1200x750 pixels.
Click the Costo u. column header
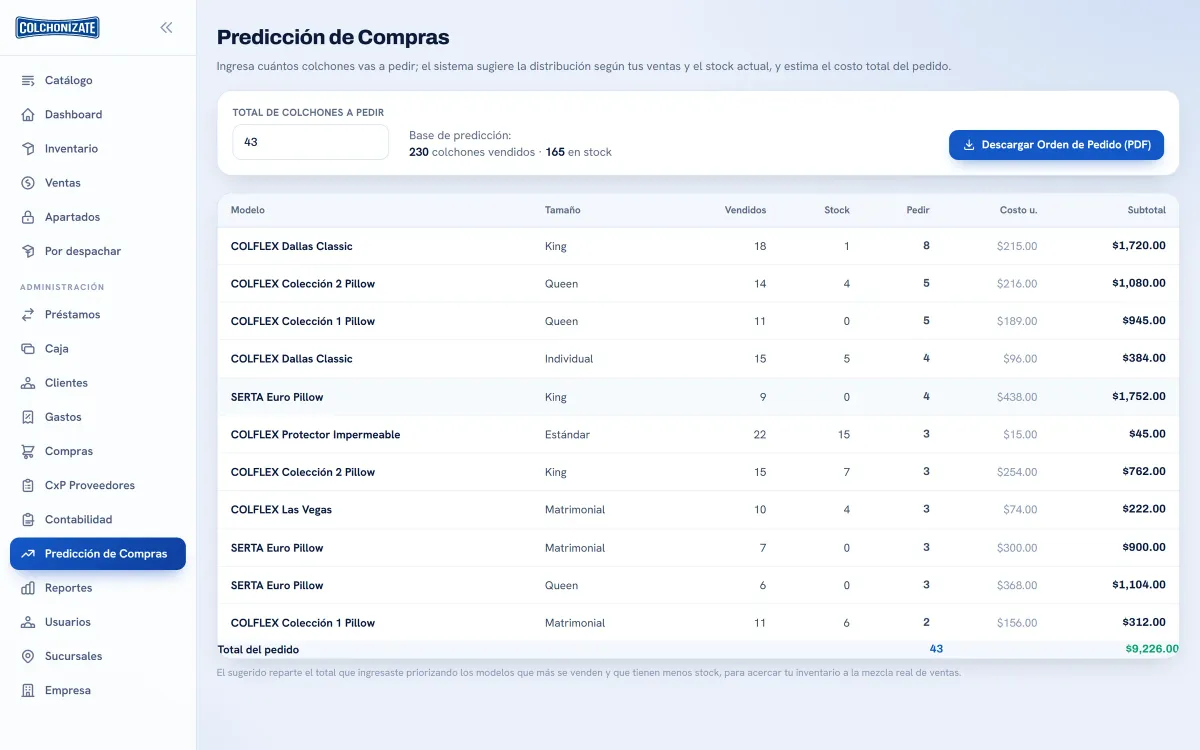pos(1018,210)
